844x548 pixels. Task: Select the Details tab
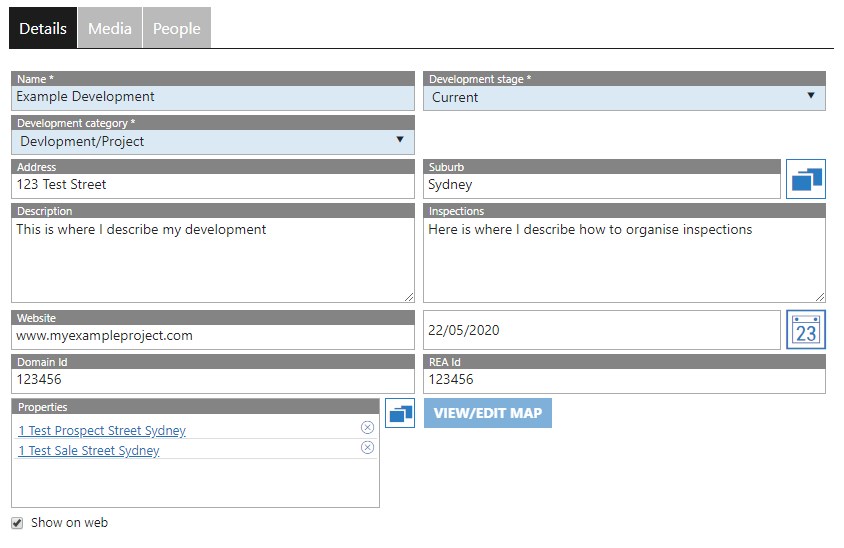pos(43,29)
